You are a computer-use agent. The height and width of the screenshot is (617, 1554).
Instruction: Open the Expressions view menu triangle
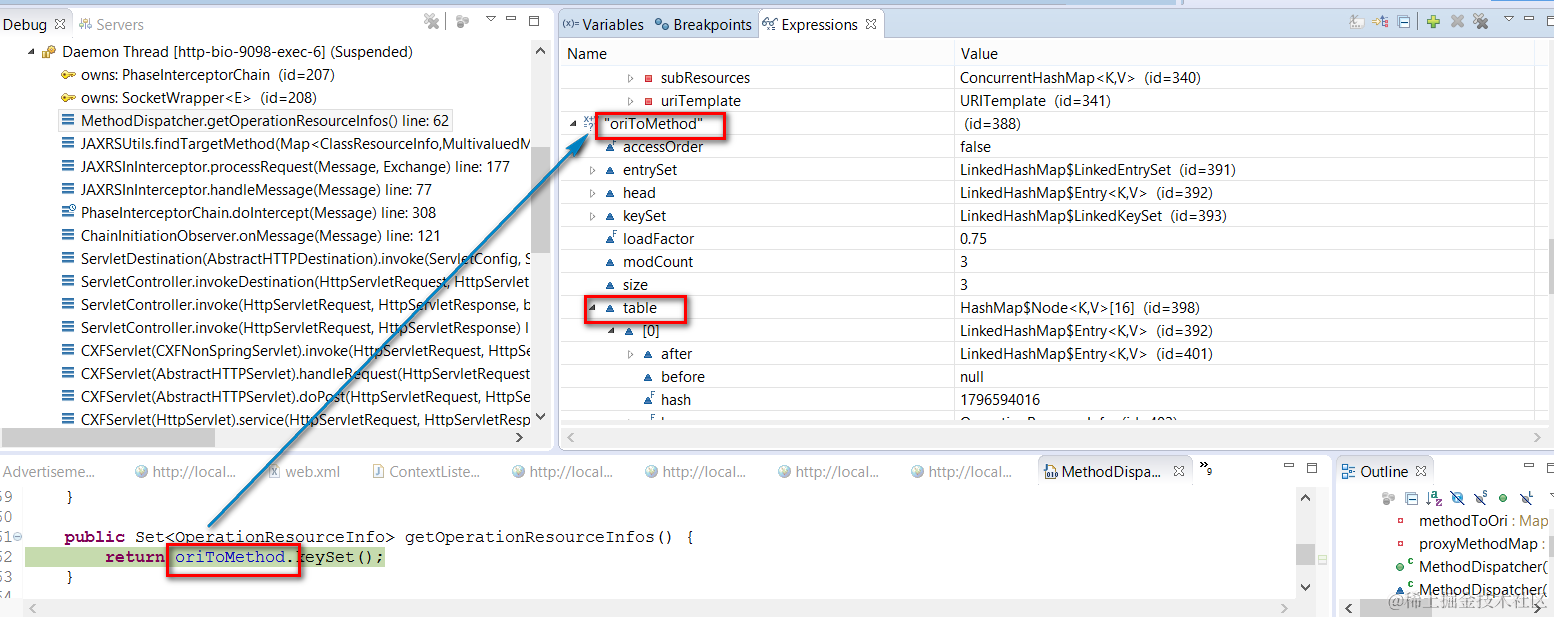[x=1509, y=18]
